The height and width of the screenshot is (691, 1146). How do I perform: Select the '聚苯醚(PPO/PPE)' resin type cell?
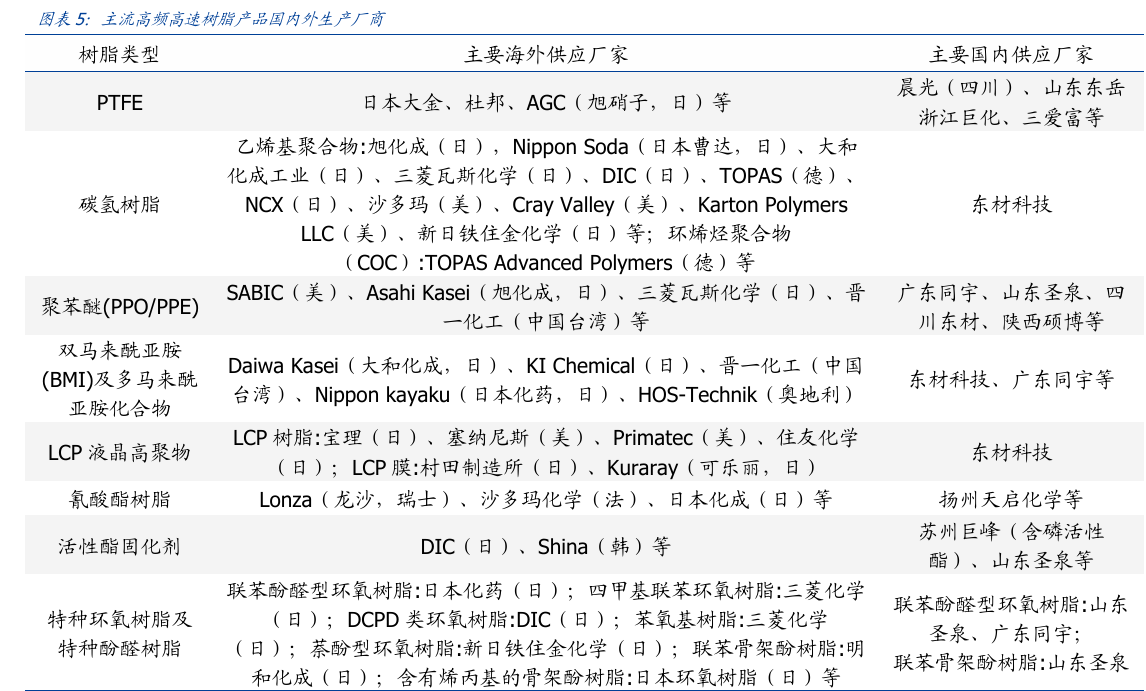click(119, 306)
